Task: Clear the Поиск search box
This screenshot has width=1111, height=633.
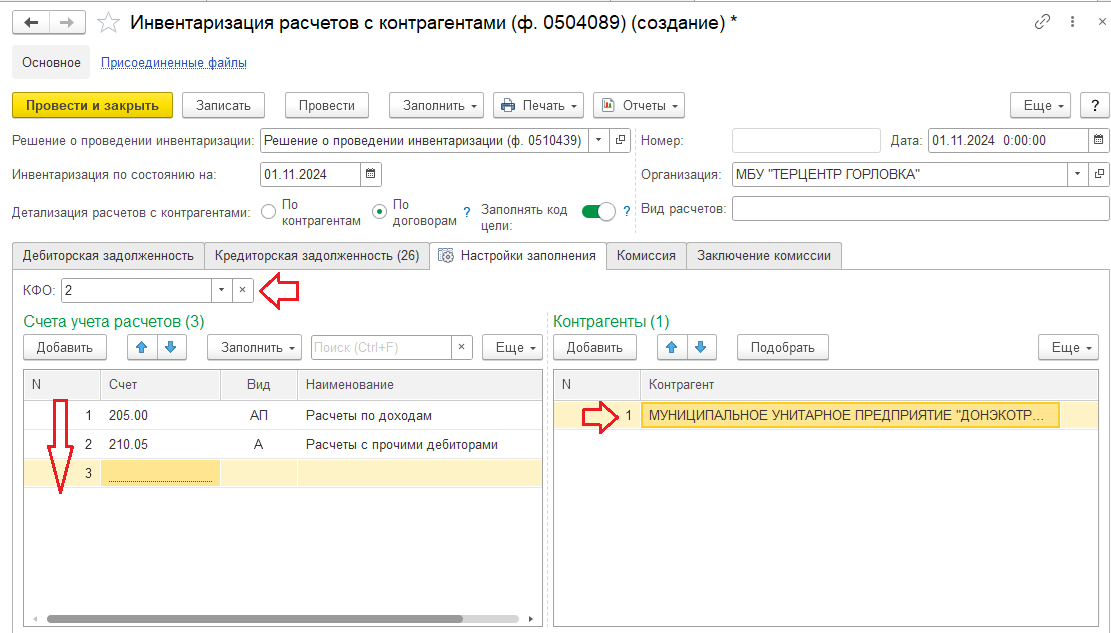Action: click(461, 347)
